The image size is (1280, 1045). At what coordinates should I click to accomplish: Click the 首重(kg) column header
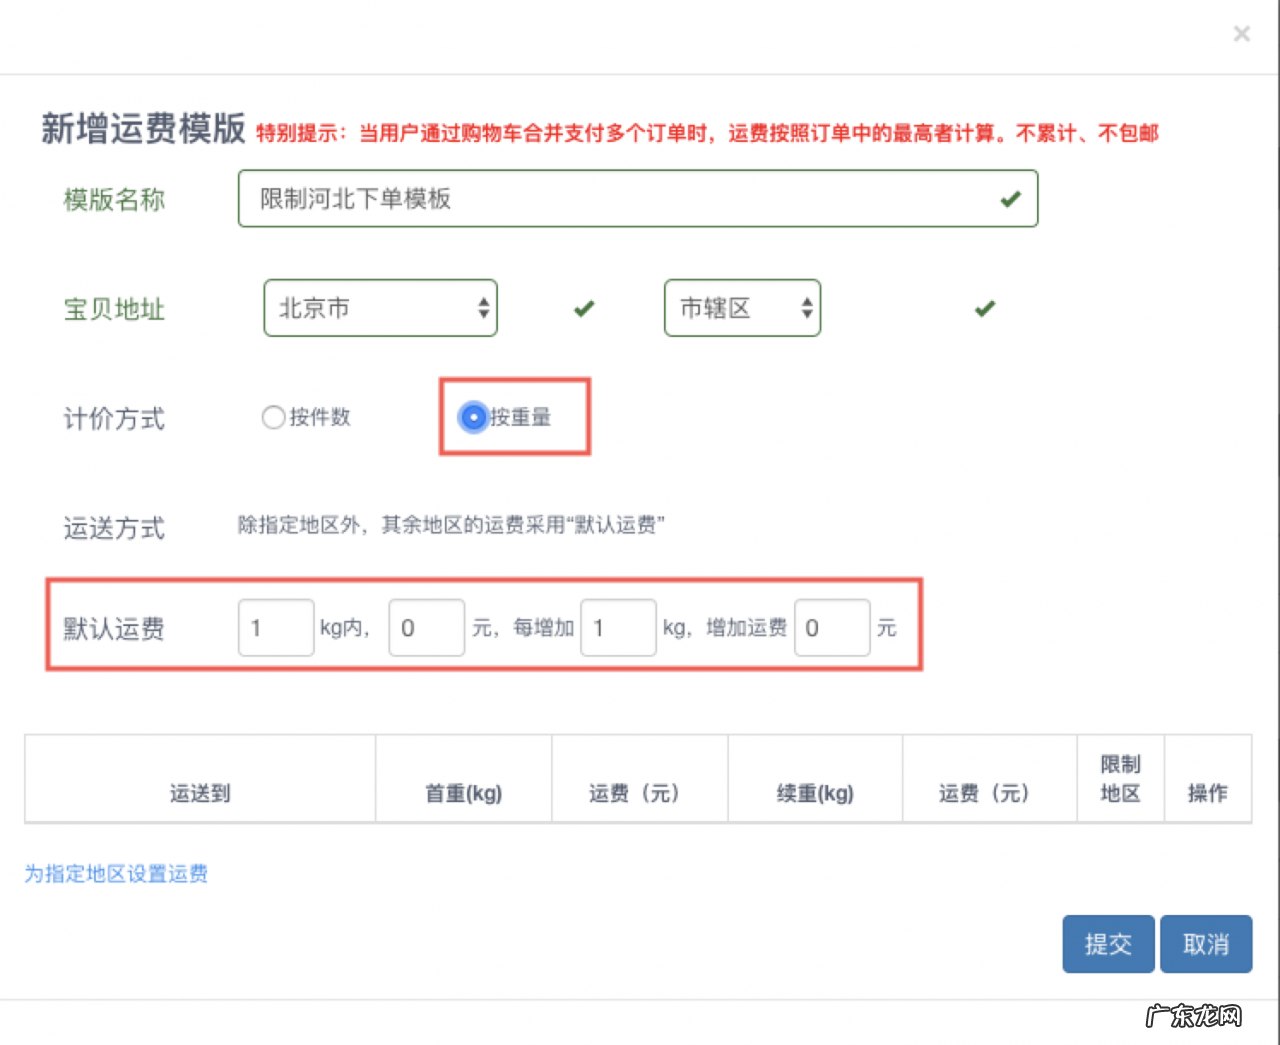tap(462, 793)
